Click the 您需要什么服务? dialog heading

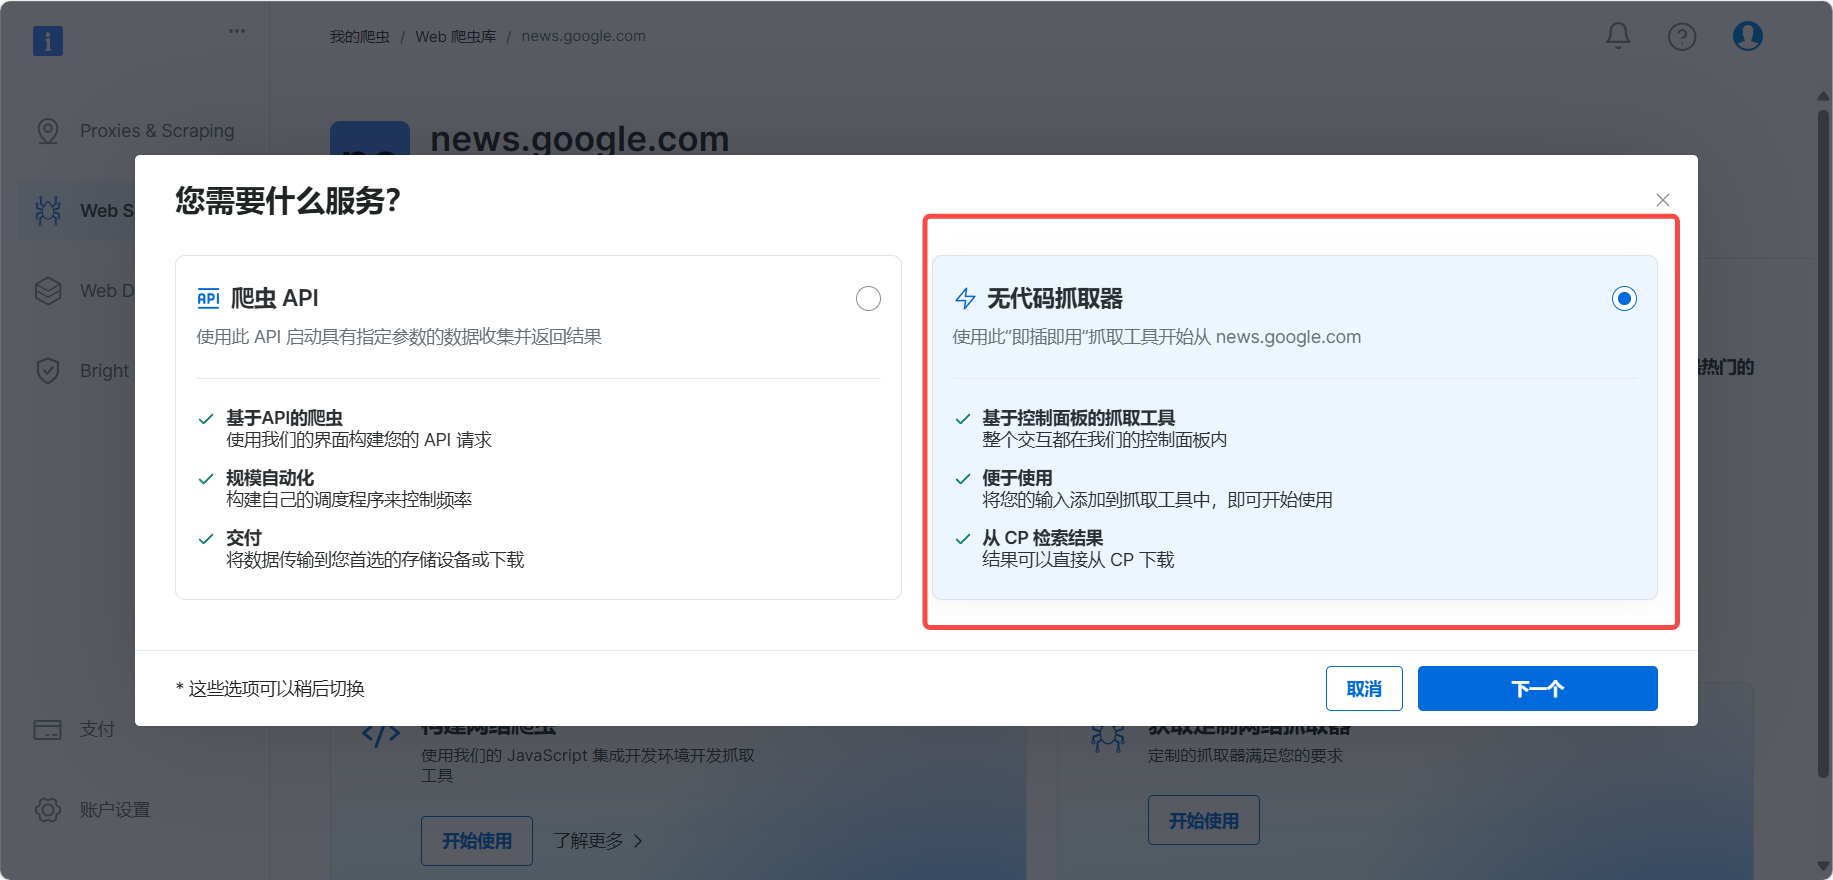pos(288,200)
